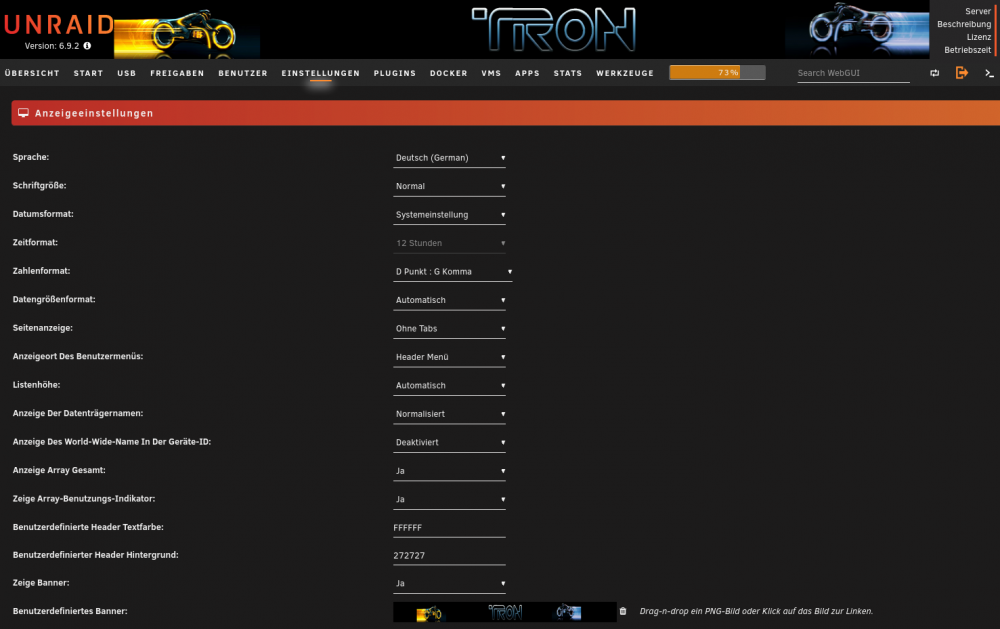1000x629 pixels.
Task: Click the custom TRON banner thumbnail
Action: [505, 612]
